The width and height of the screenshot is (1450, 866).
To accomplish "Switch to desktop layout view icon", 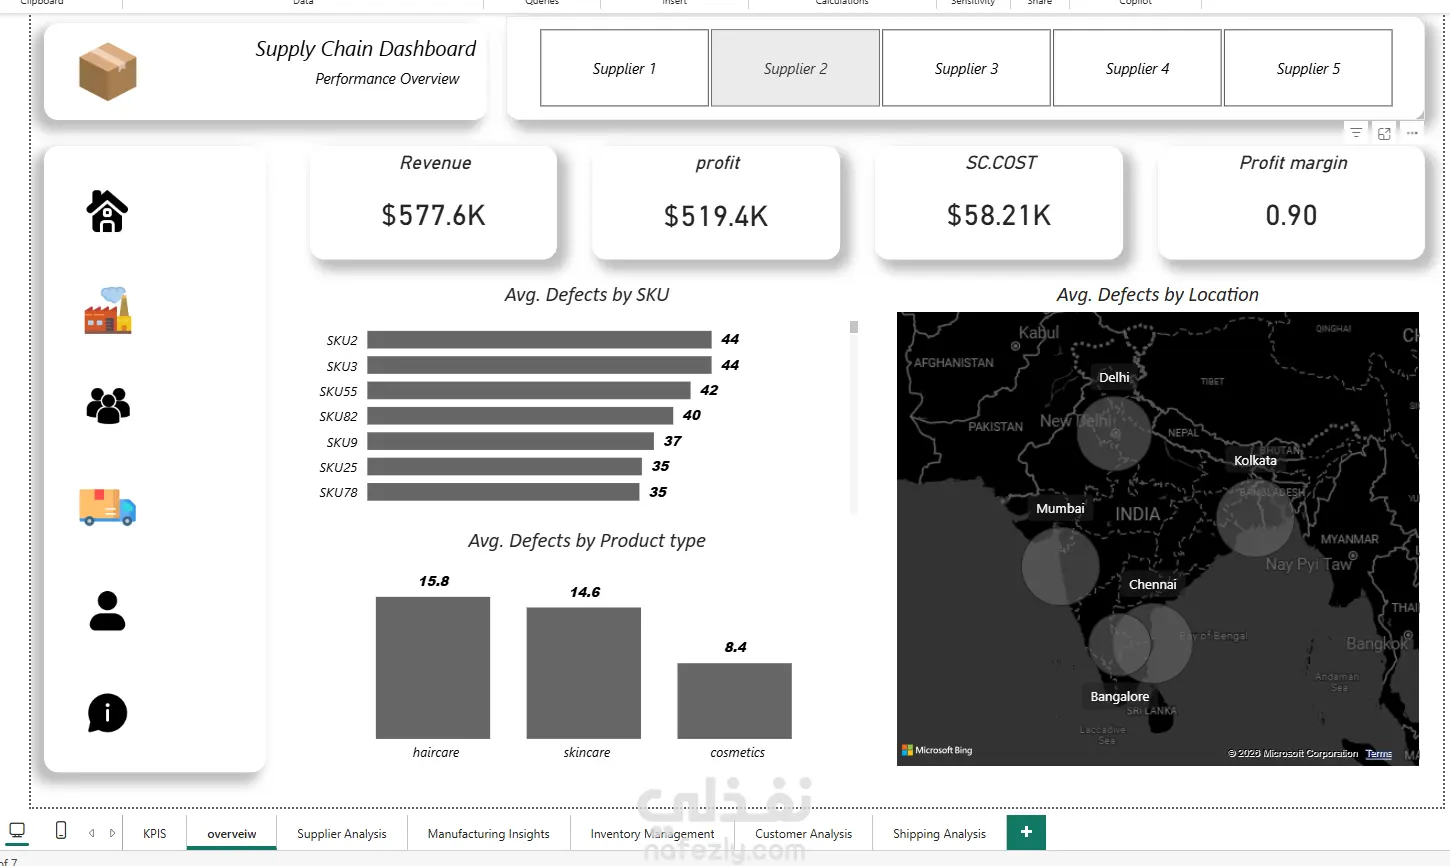I will 17,830.
